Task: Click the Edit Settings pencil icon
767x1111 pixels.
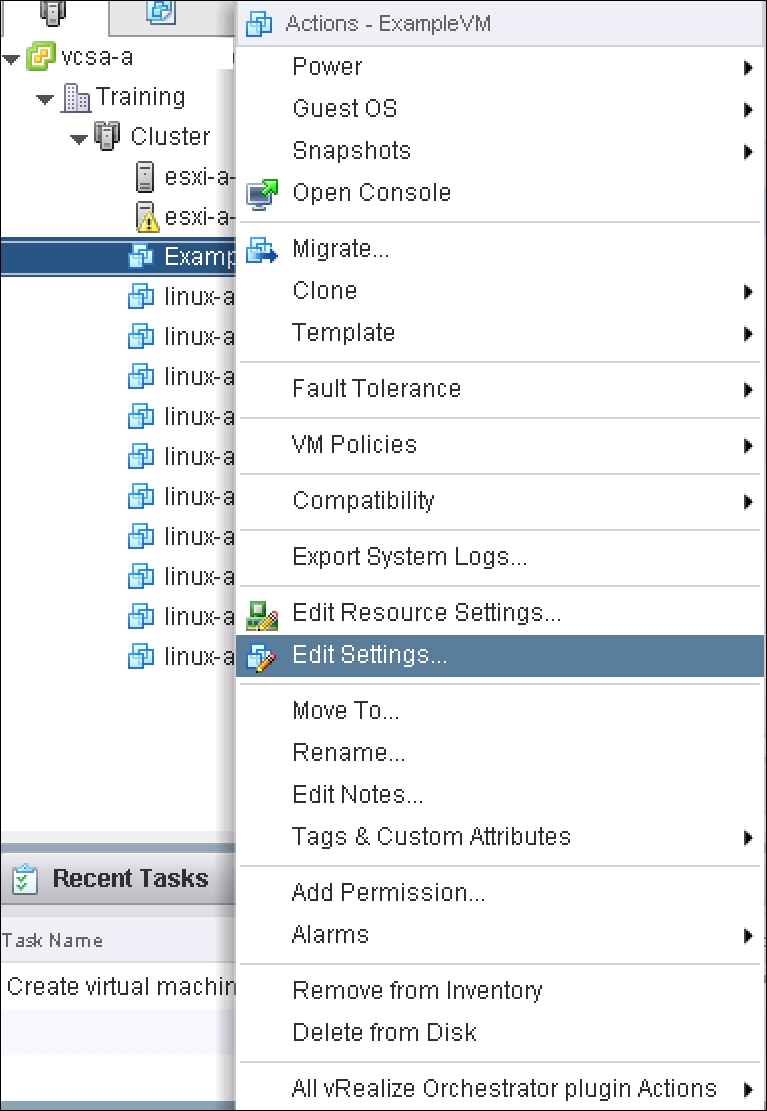Action: [261, 657]
